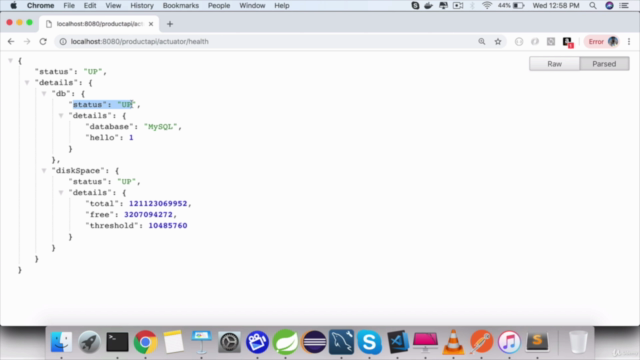Viewport: 640px width, 360px height.
Task: Close the localhost:8080 tab
Action: tap(151, 24)
